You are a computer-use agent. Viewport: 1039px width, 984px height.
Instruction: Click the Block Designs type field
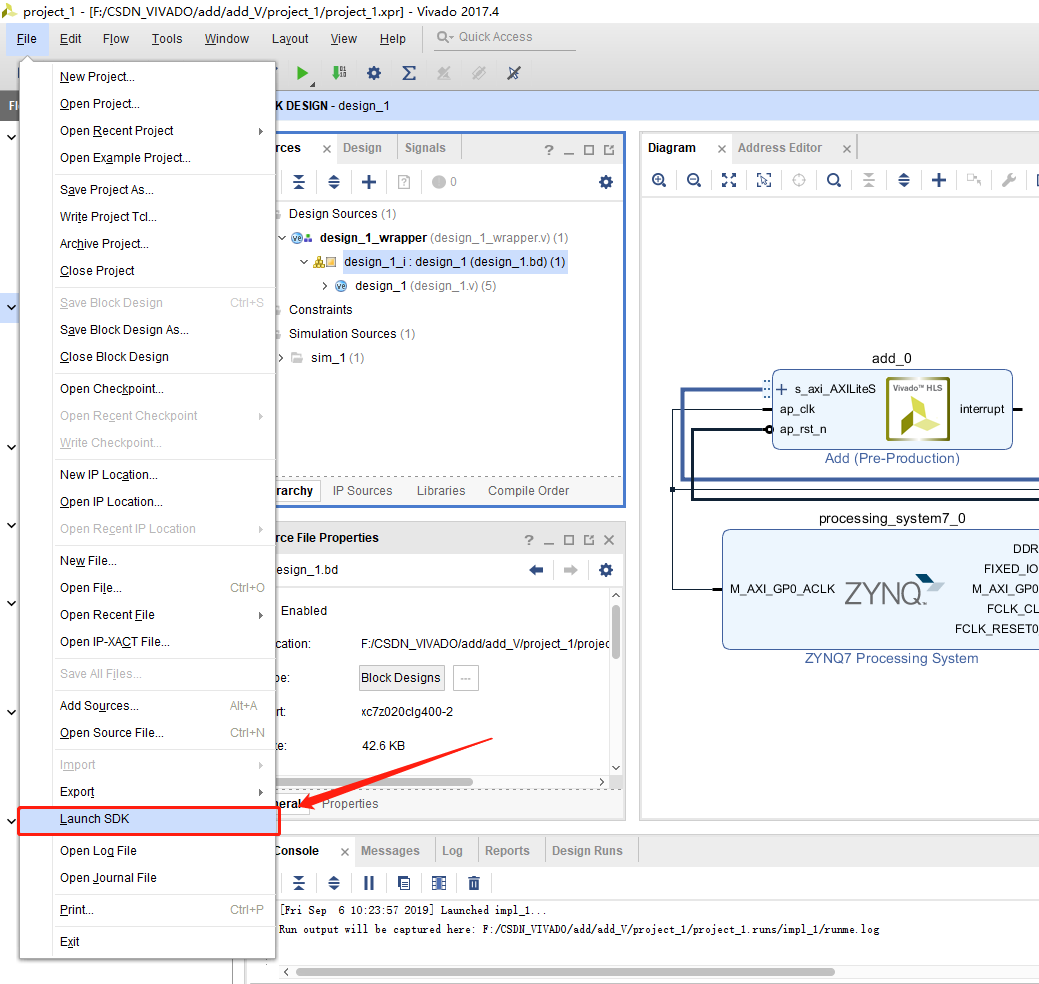(x=401, y=678)
